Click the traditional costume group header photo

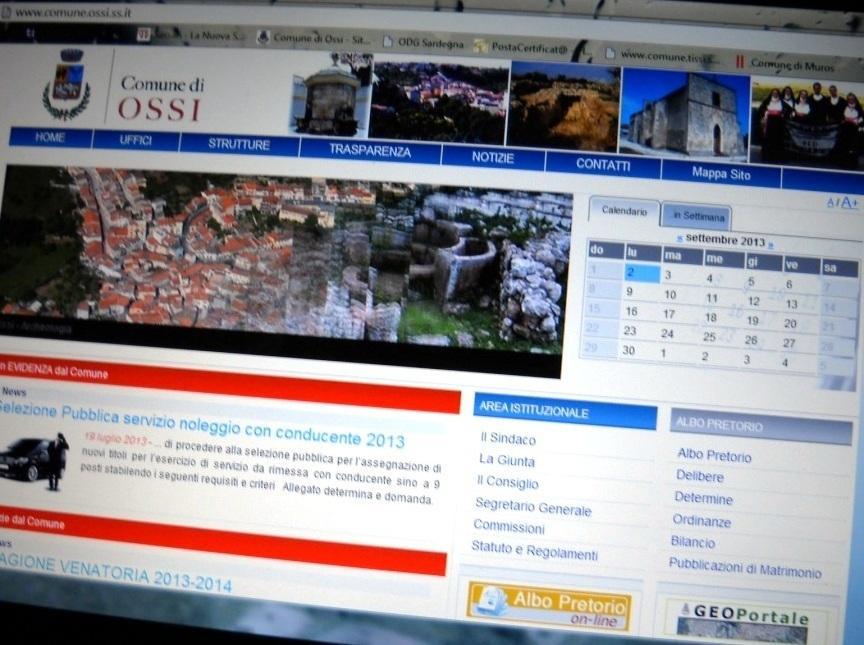[807, 124]
